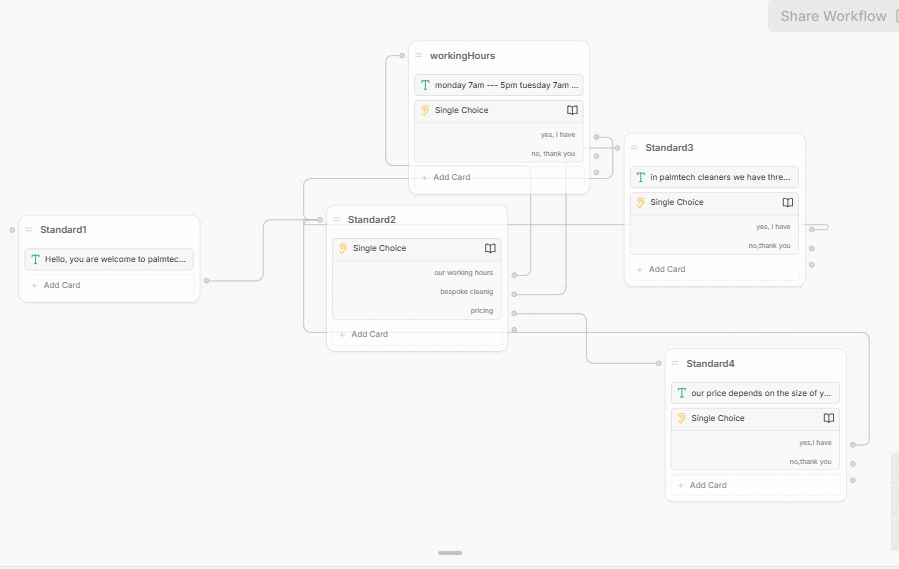Image resolution: width=899 pixels, height=569 pixels.
Task: Select the 'our working hours' choice option
Action: click(x=463, y=272)
